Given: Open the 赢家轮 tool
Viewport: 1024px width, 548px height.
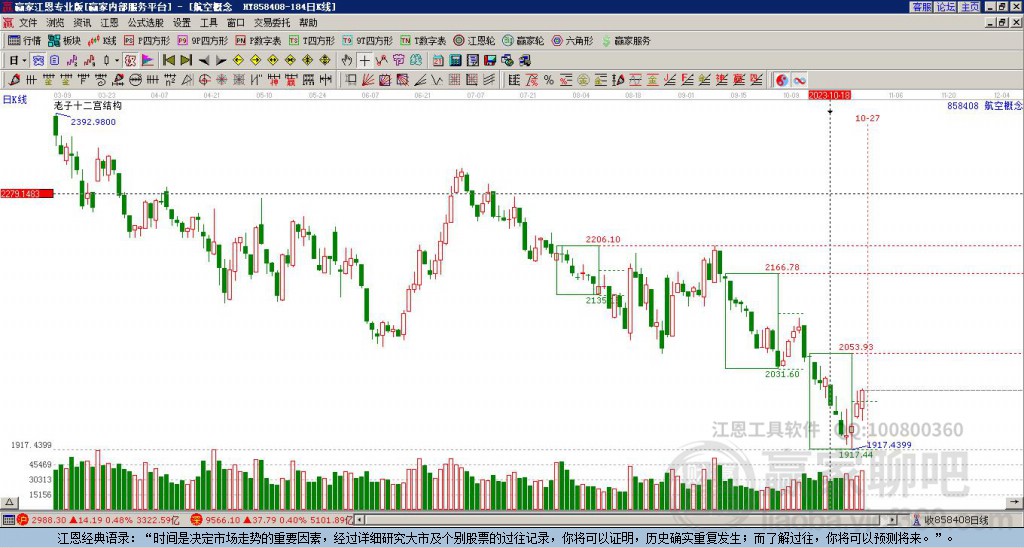Looking at the screenshot, I should [523, 40].
